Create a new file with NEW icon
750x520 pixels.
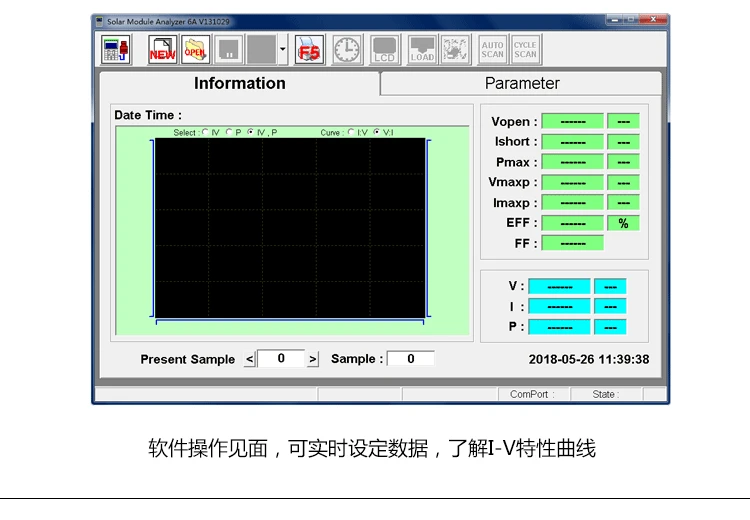coord(163,50)
